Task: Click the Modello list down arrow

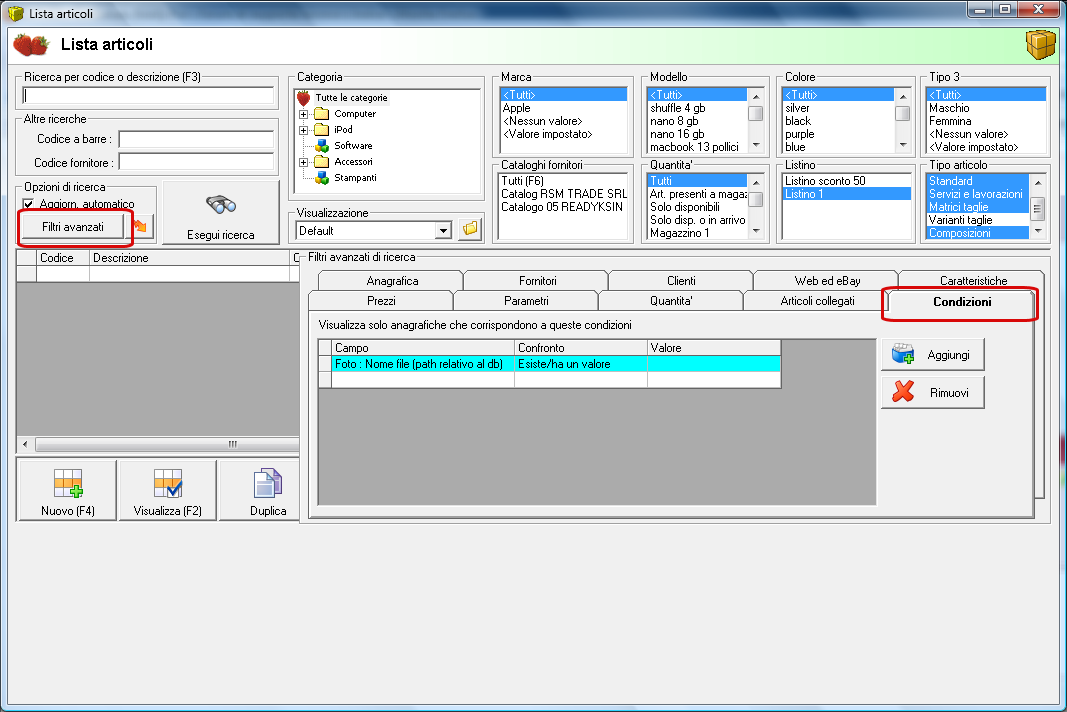Action: tap(756, 145)
